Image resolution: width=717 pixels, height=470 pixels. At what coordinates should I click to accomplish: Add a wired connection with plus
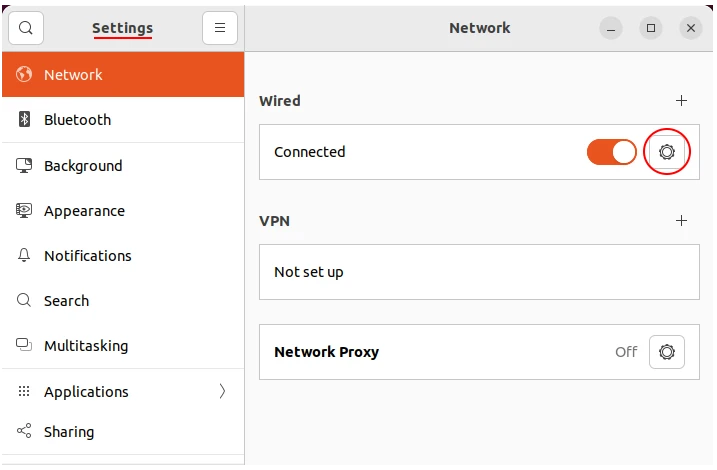click(x=682, y=100)
